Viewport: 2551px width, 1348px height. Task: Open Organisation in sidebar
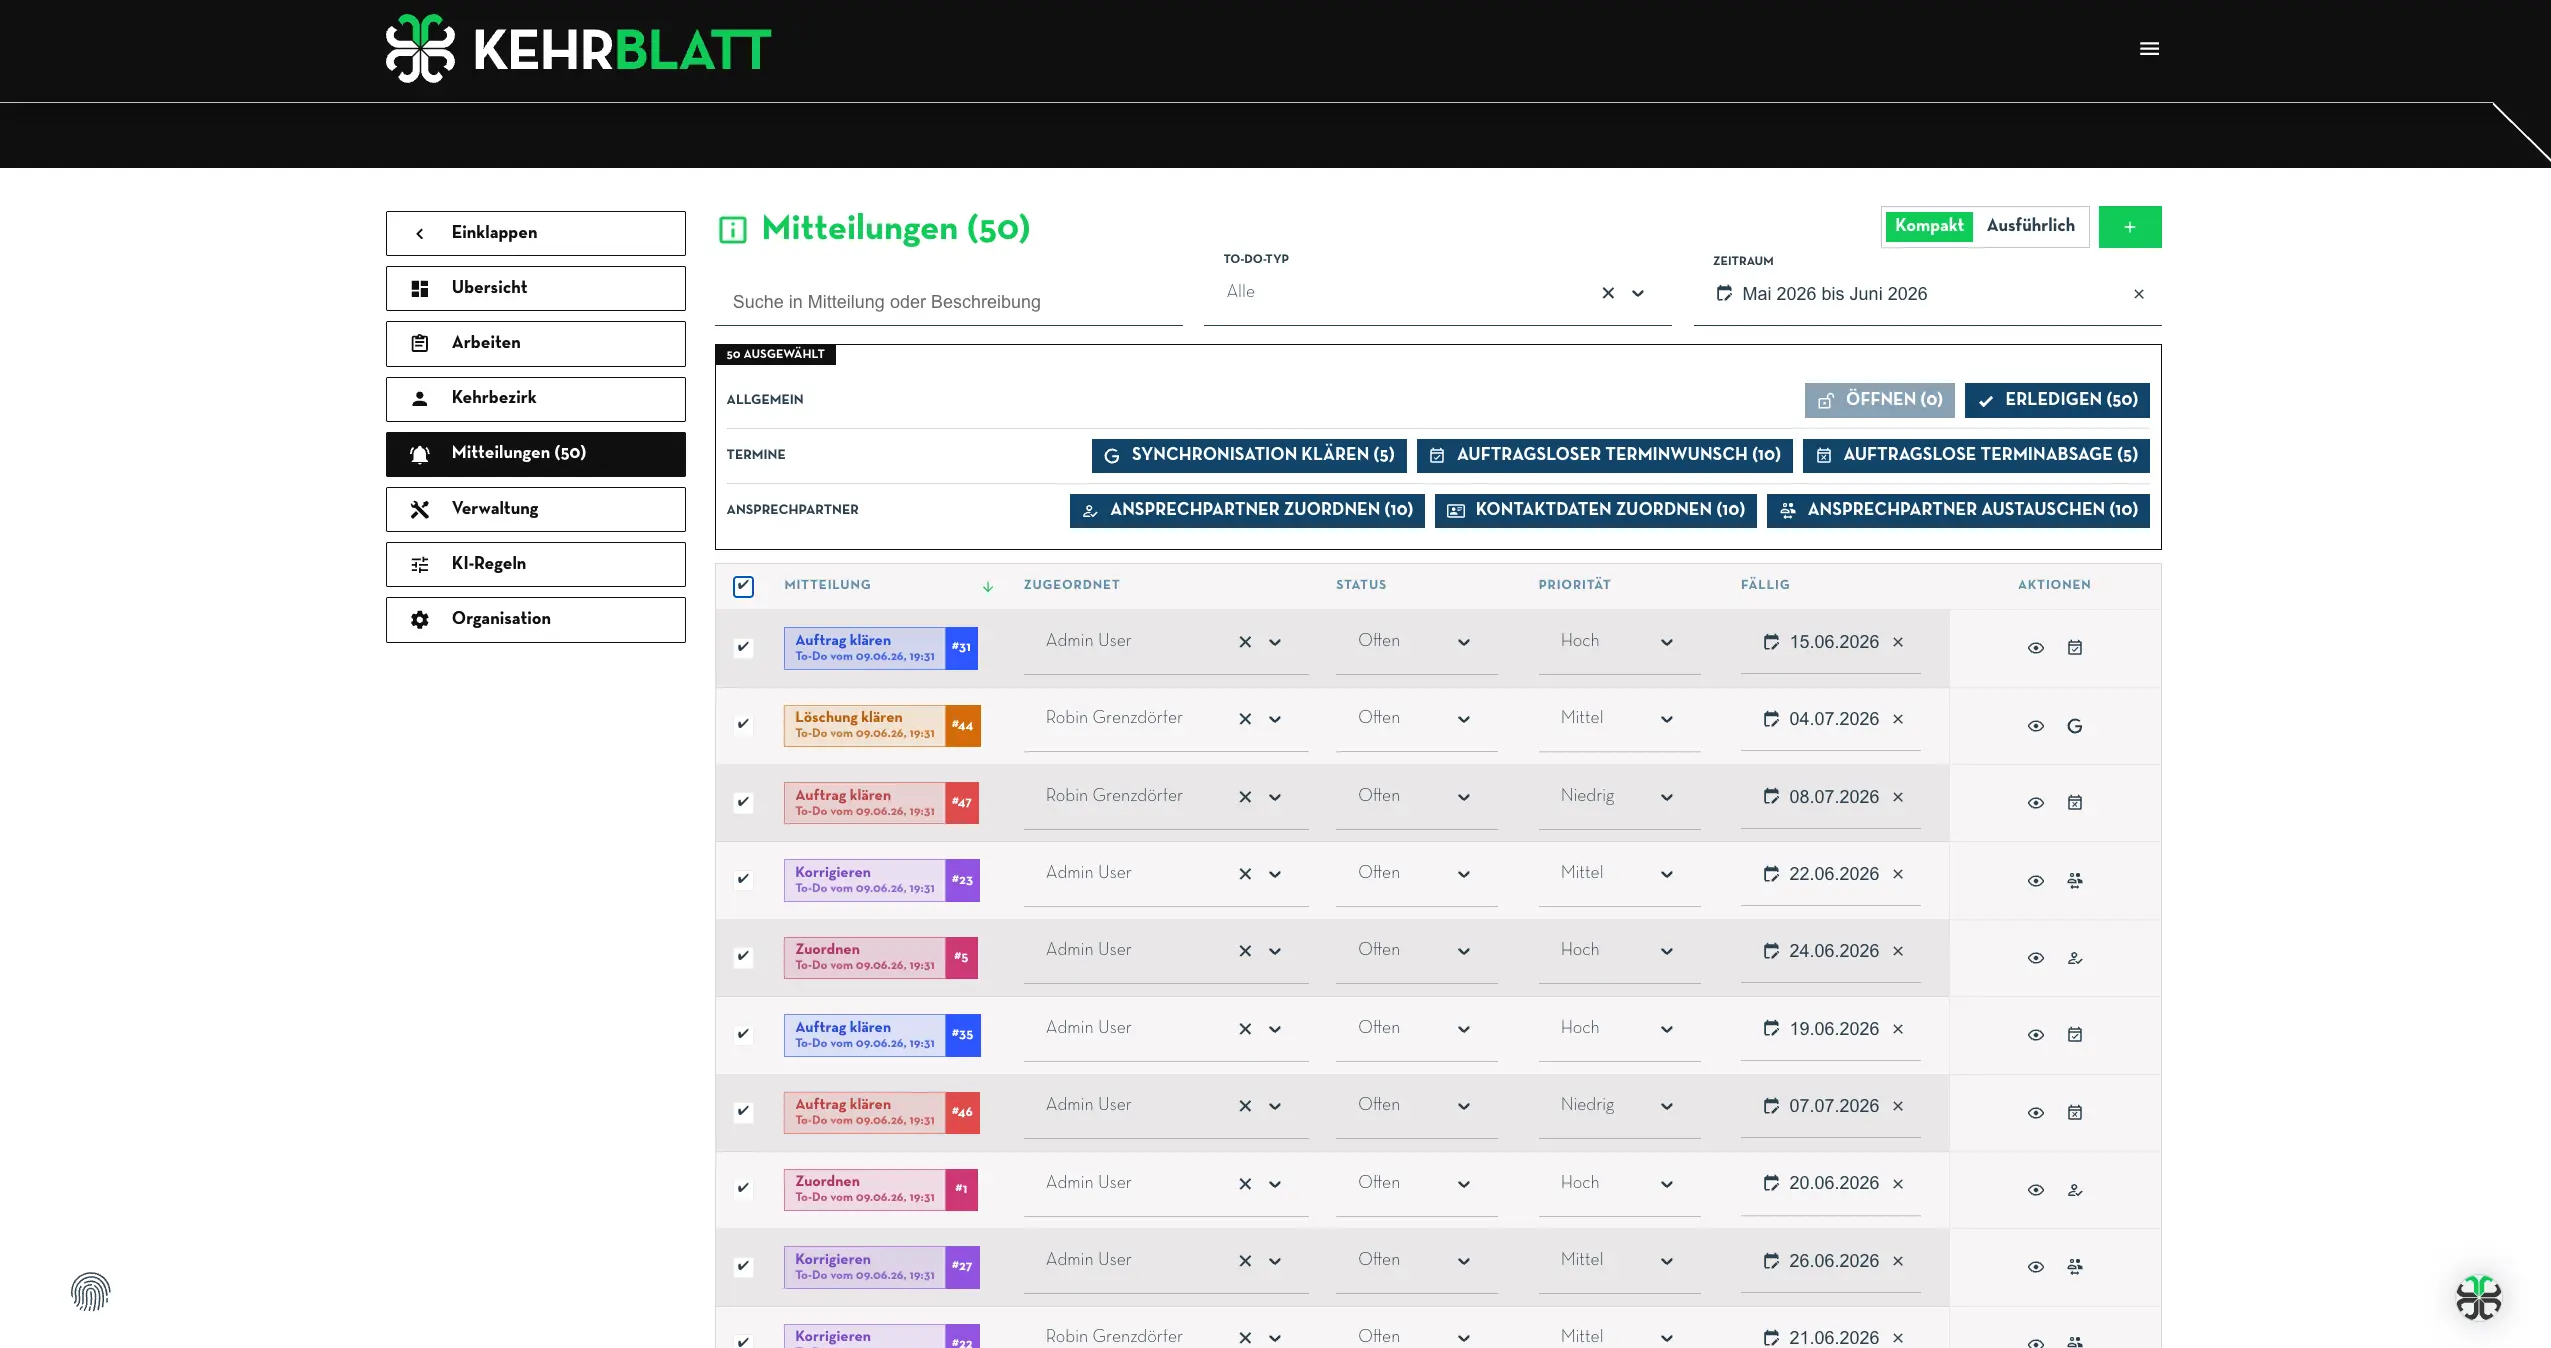click(536, 619)
